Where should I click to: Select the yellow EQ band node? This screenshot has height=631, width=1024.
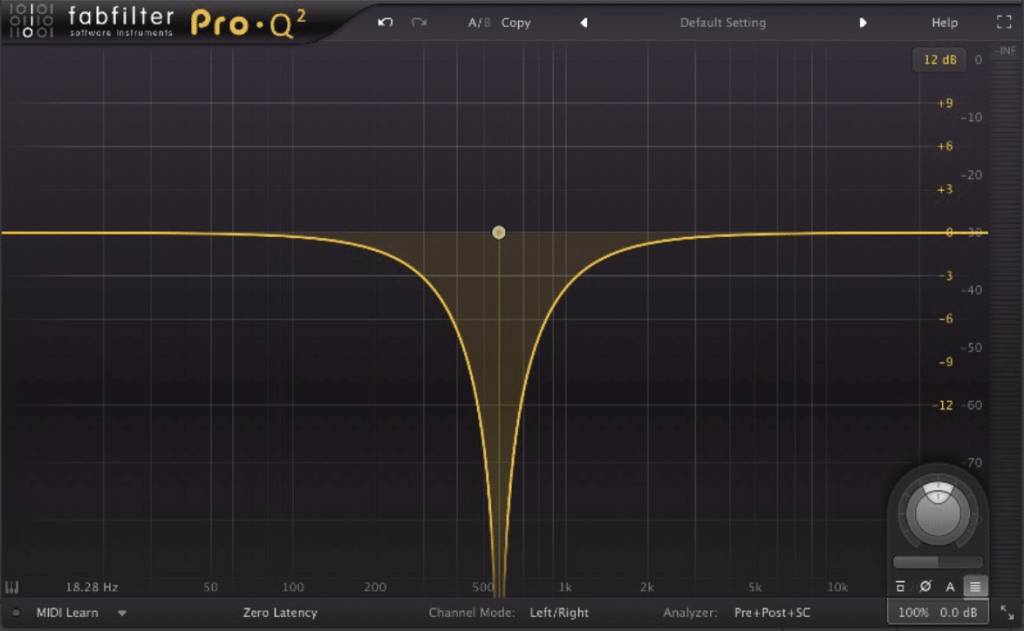coord(499,232)
